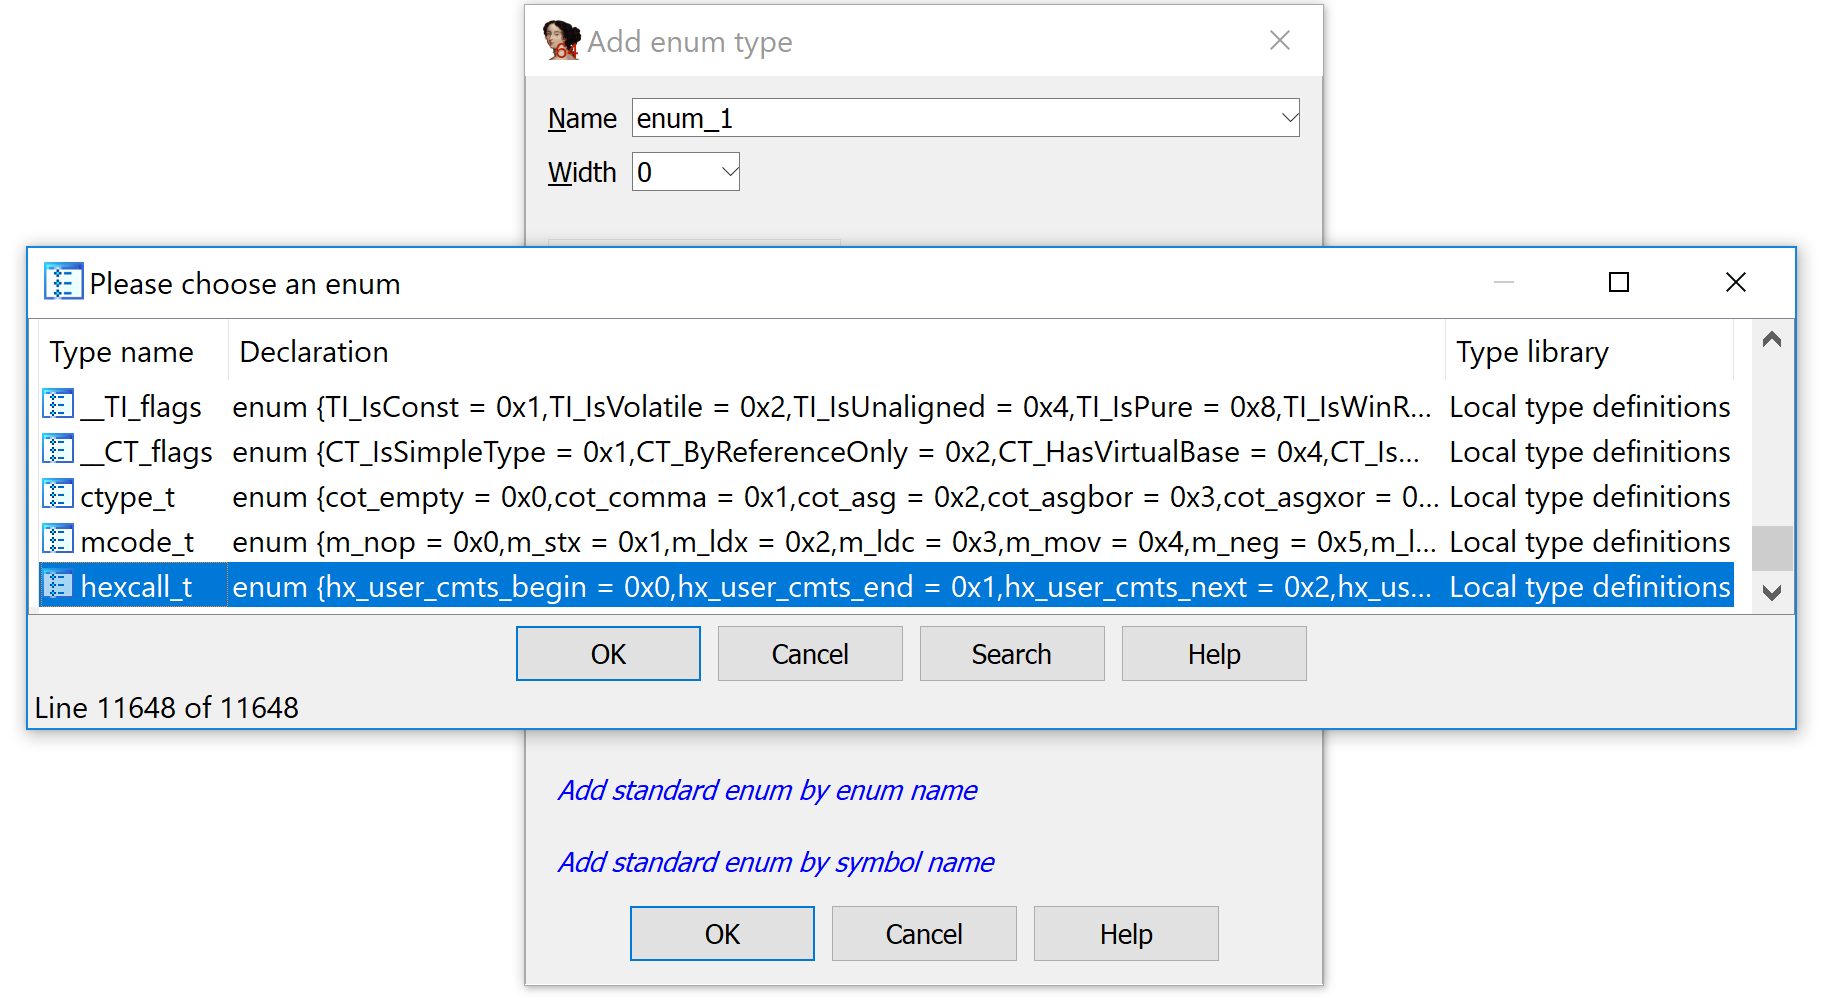Click Cancel in Add enum type dialog
This screenshot has height=998, width=1826.
pos(924,934)
